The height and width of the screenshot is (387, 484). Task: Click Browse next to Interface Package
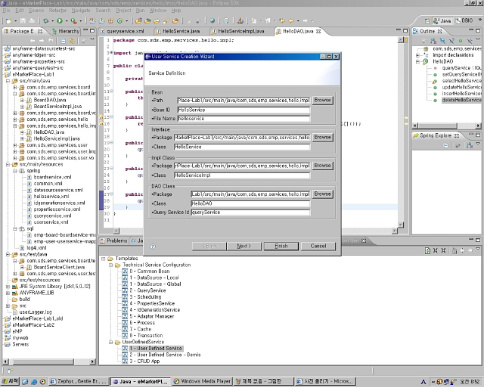point(322,137)
